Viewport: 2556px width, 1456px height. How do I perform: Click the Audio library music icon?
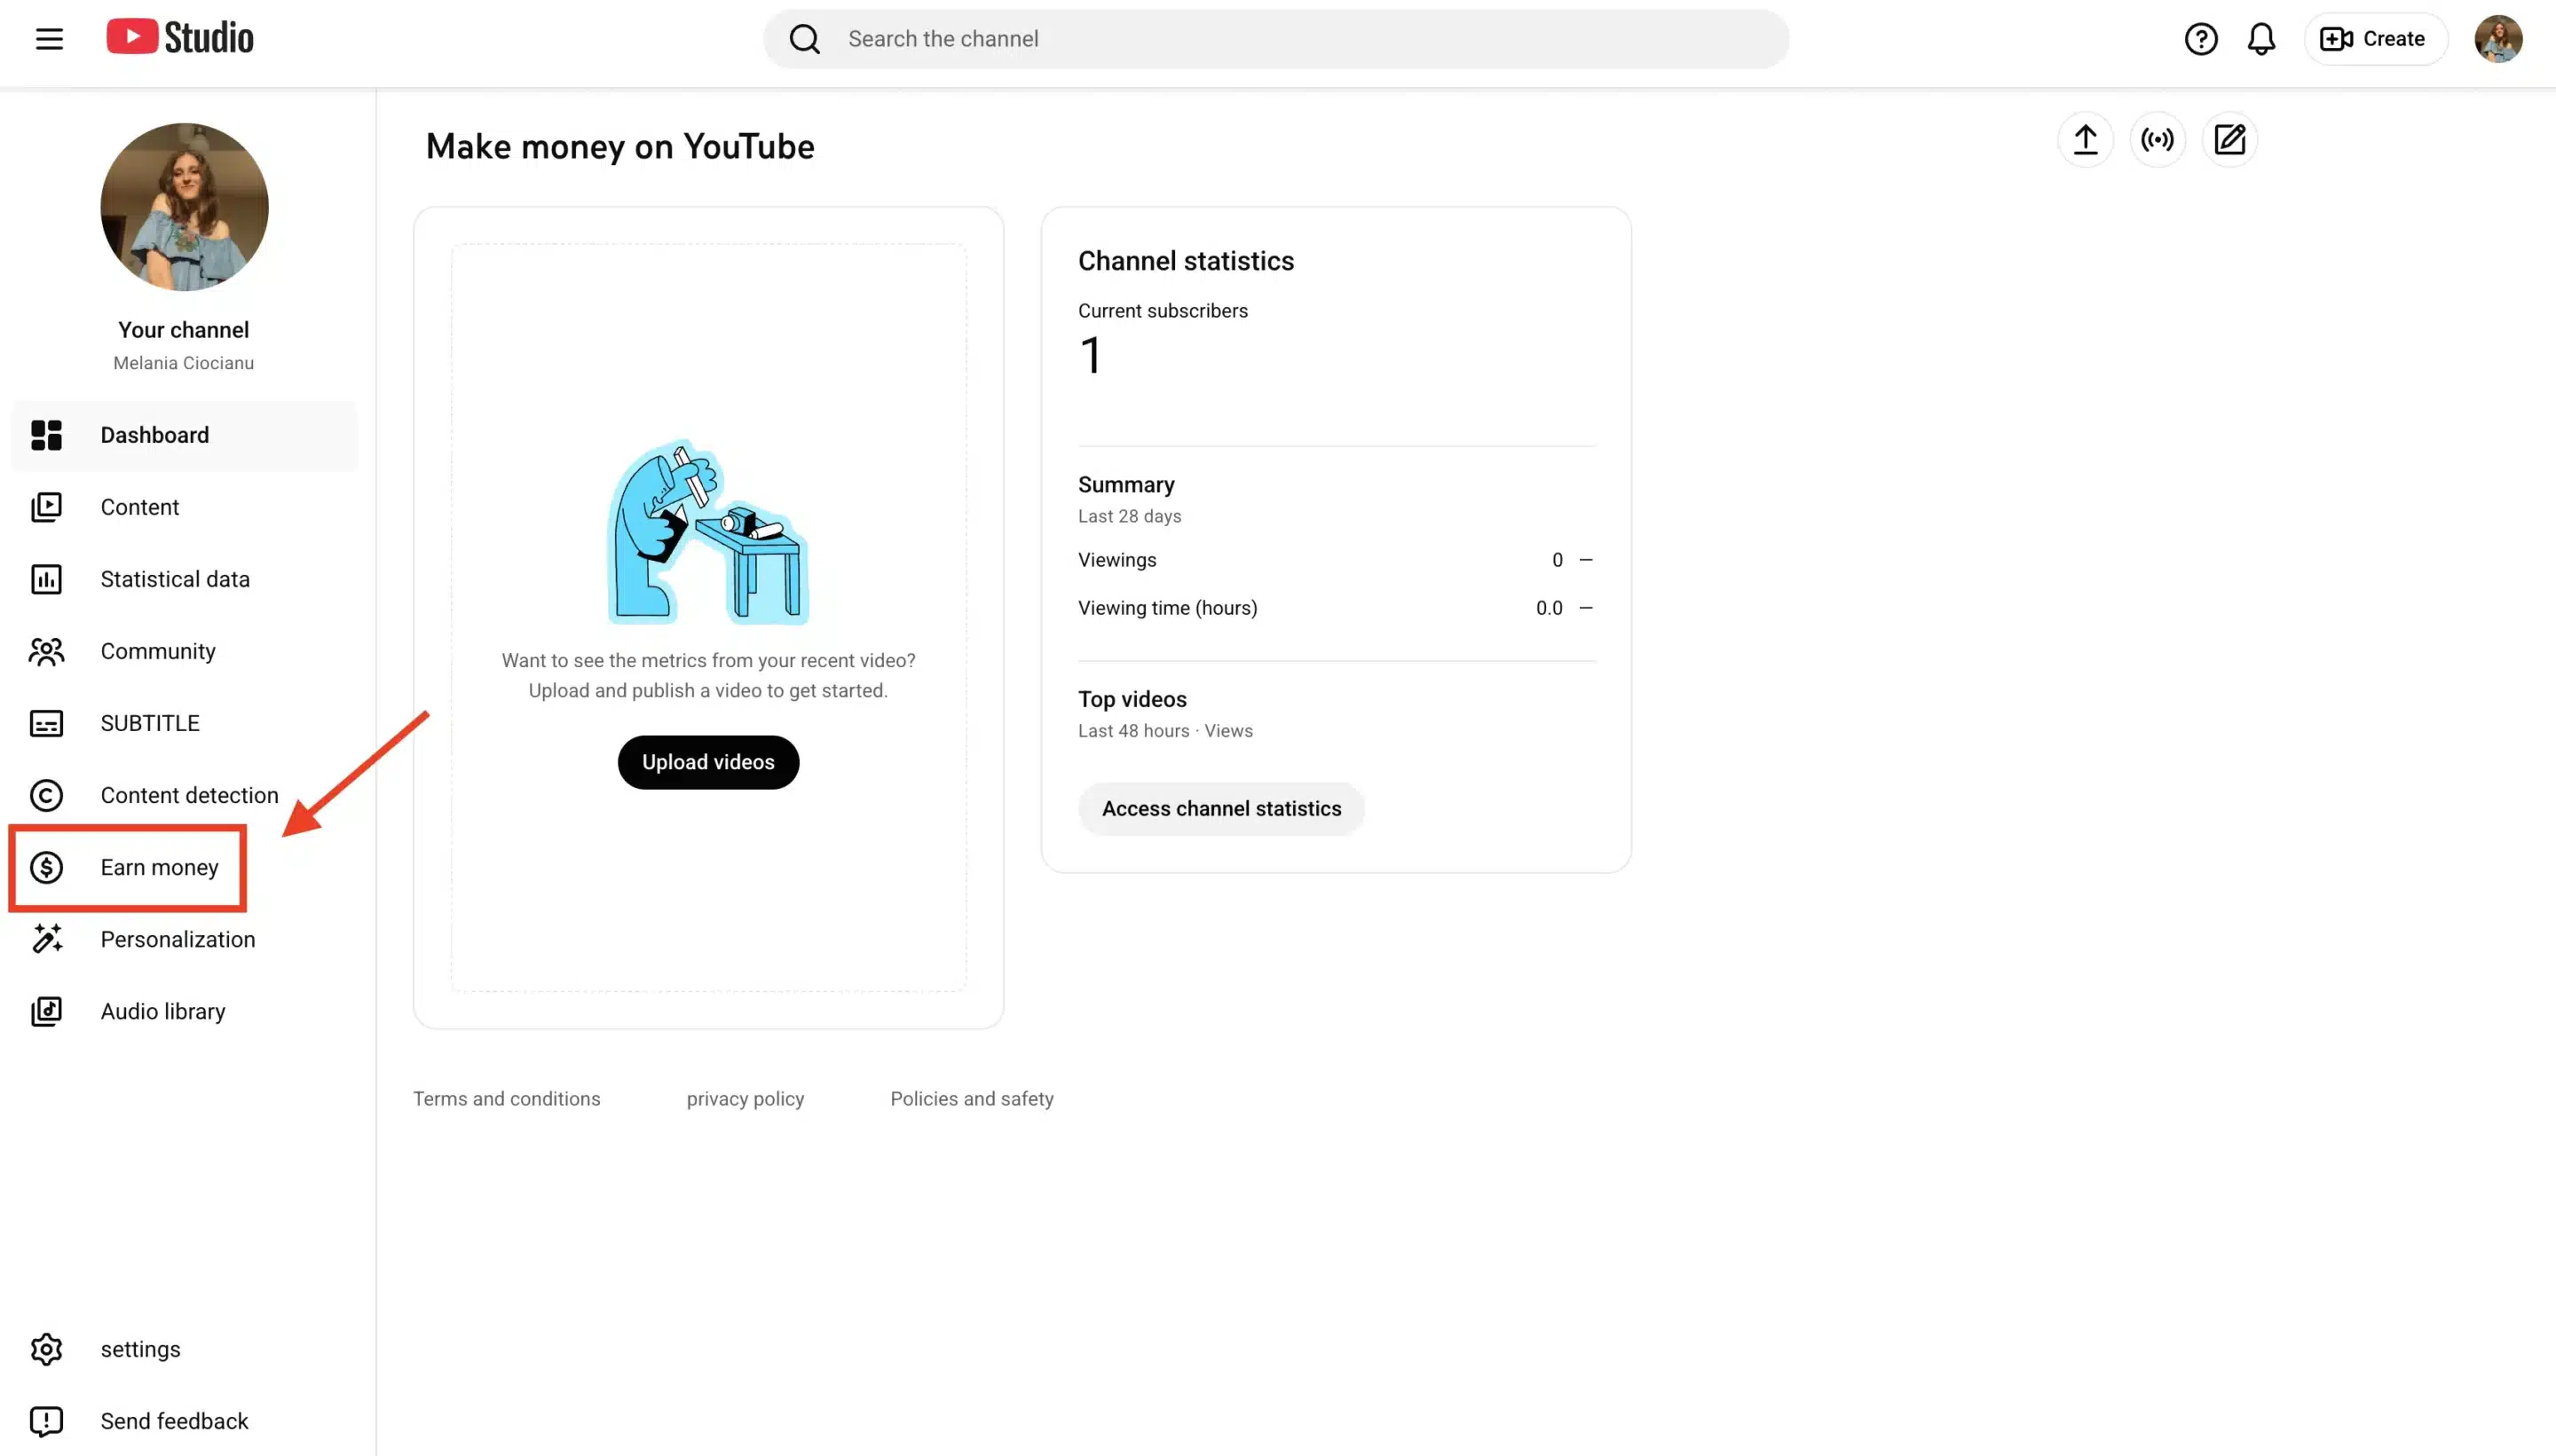click(47, 1010)
